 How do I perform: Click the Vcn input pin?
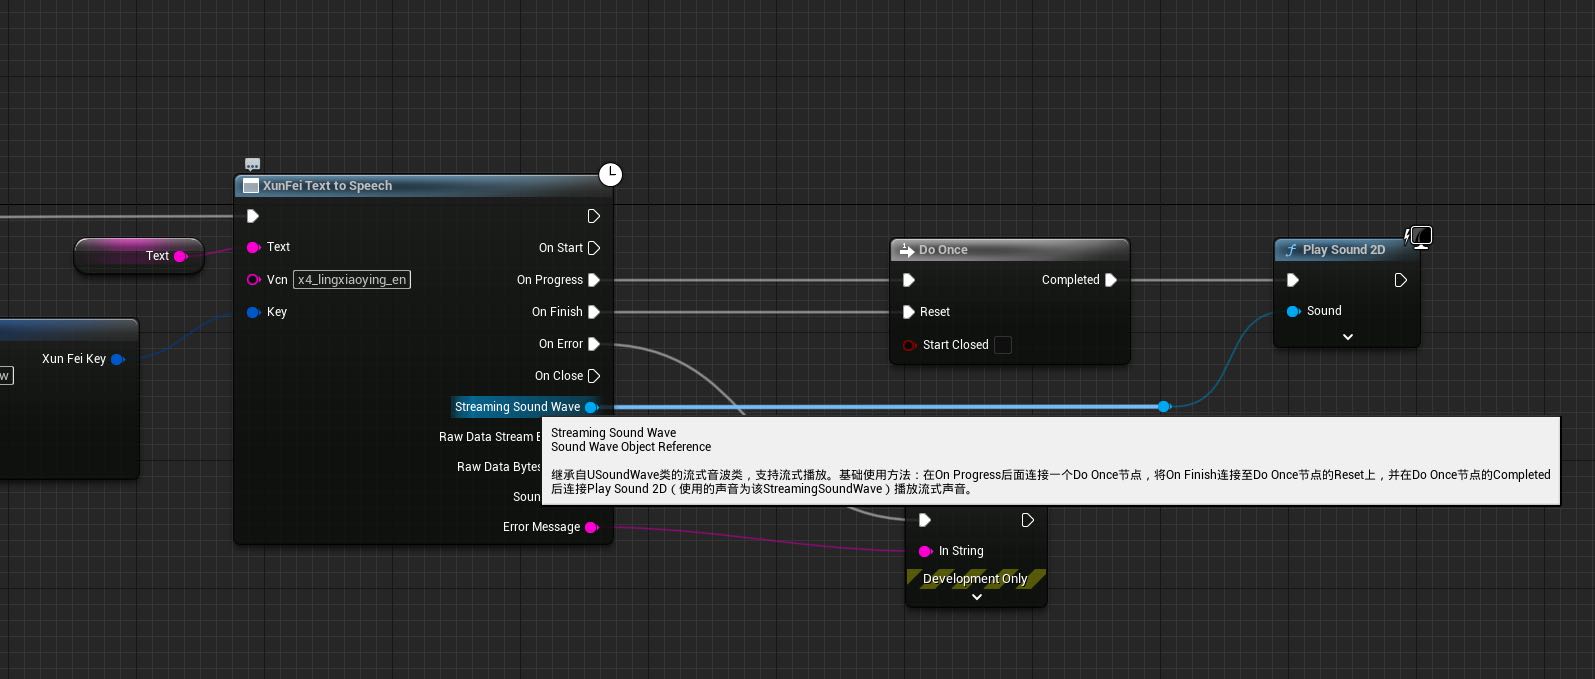coord(254,280)
